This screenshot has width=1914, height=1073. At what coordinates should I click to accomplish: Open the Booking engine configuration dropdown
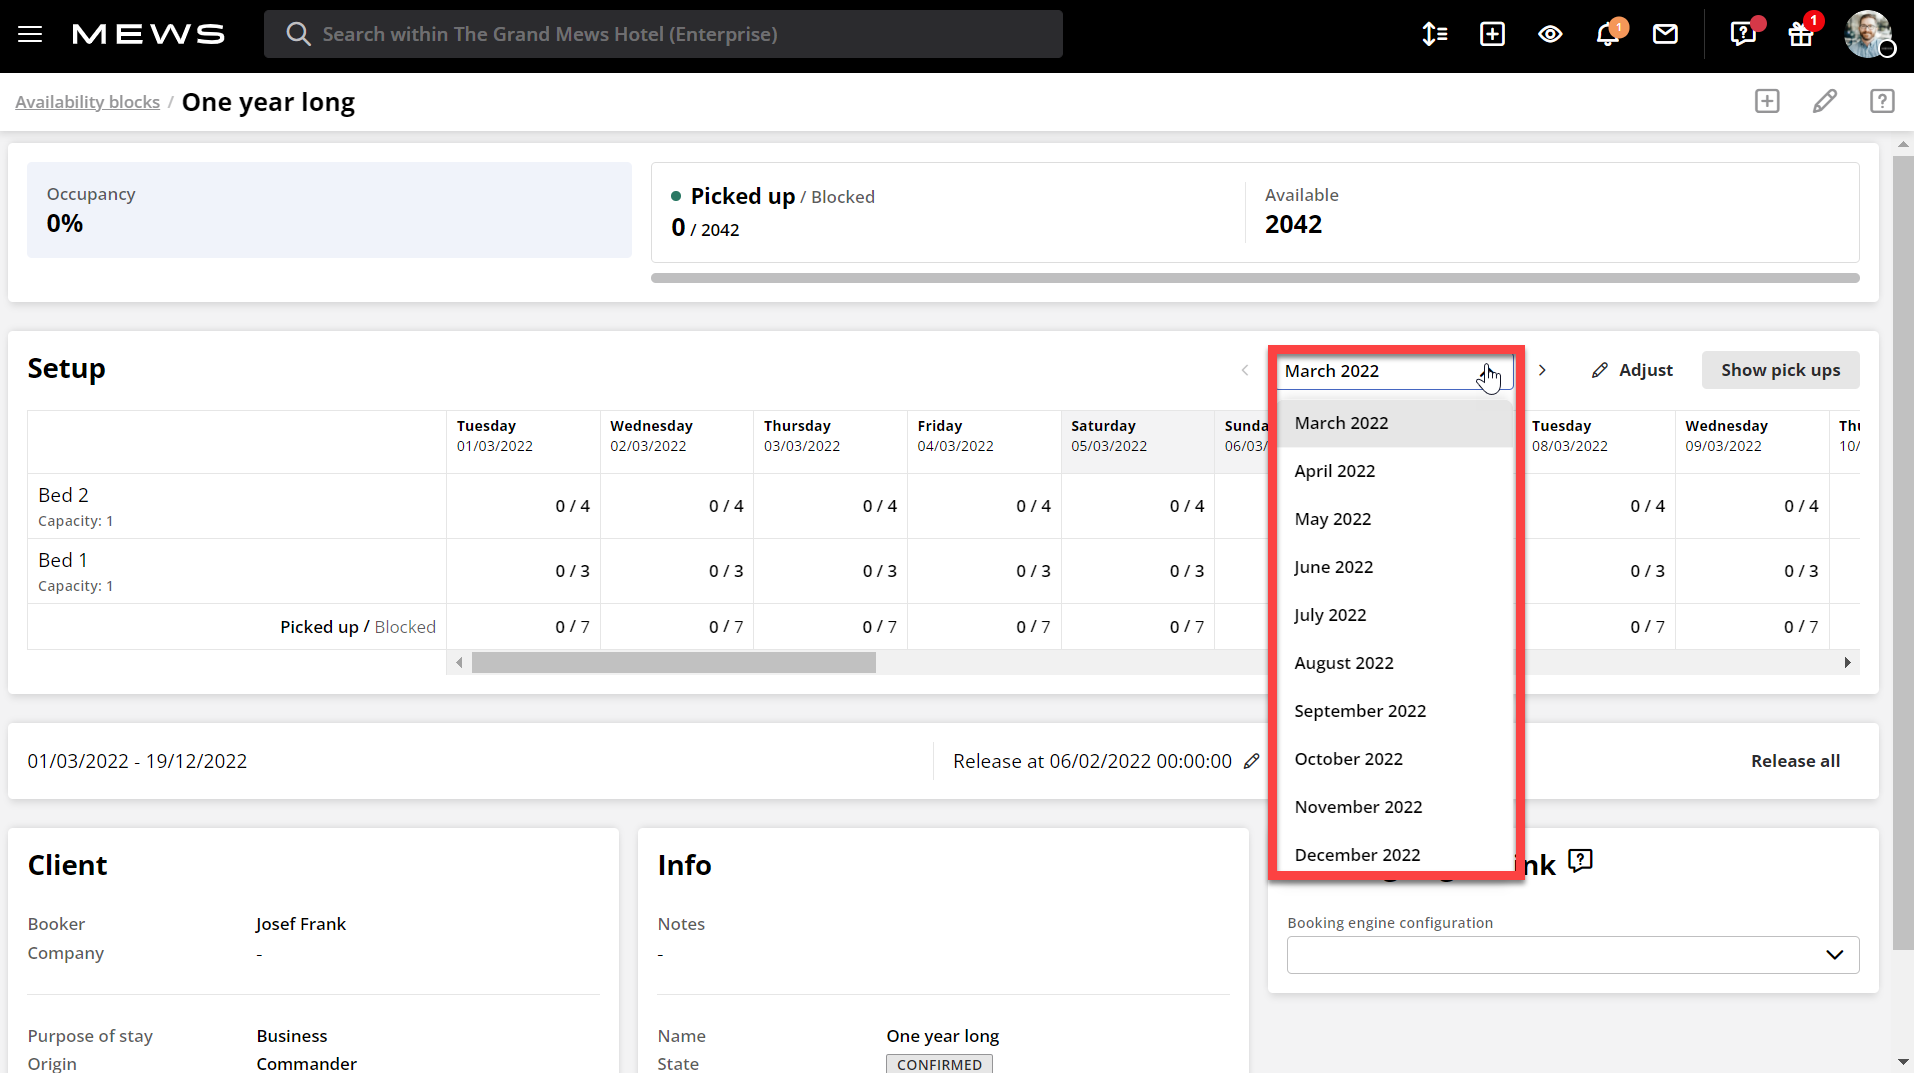[x=1573, y=955]
